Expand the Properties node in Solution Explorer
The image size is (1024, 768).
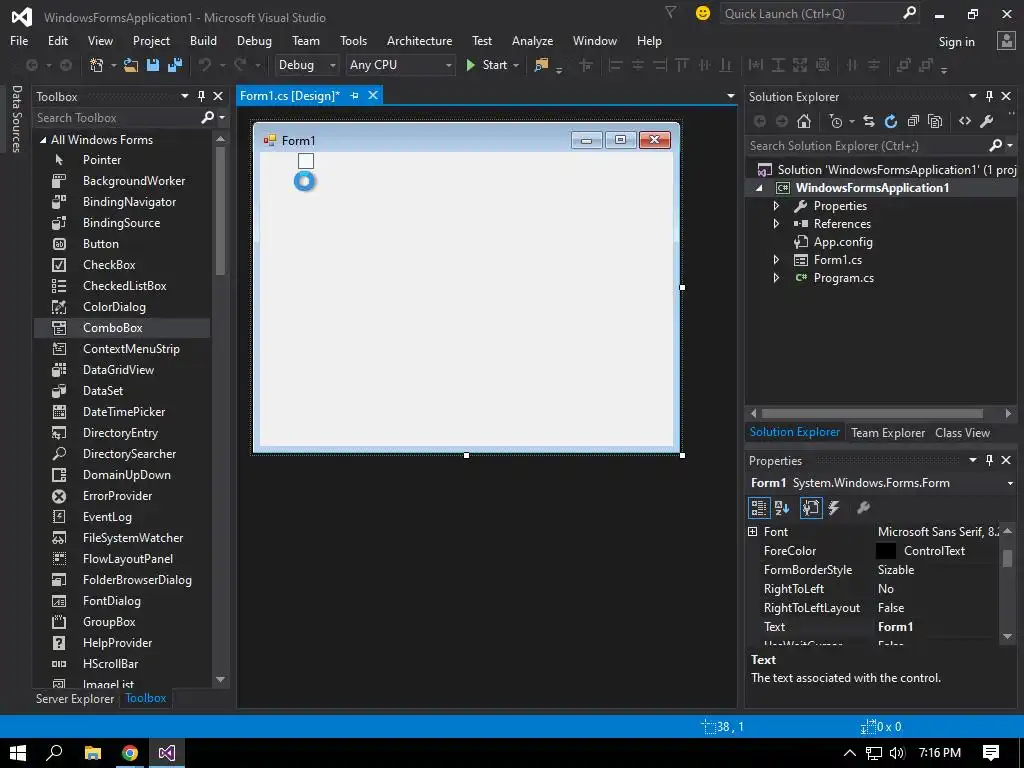pyautogui.click(x=776, y=206)
